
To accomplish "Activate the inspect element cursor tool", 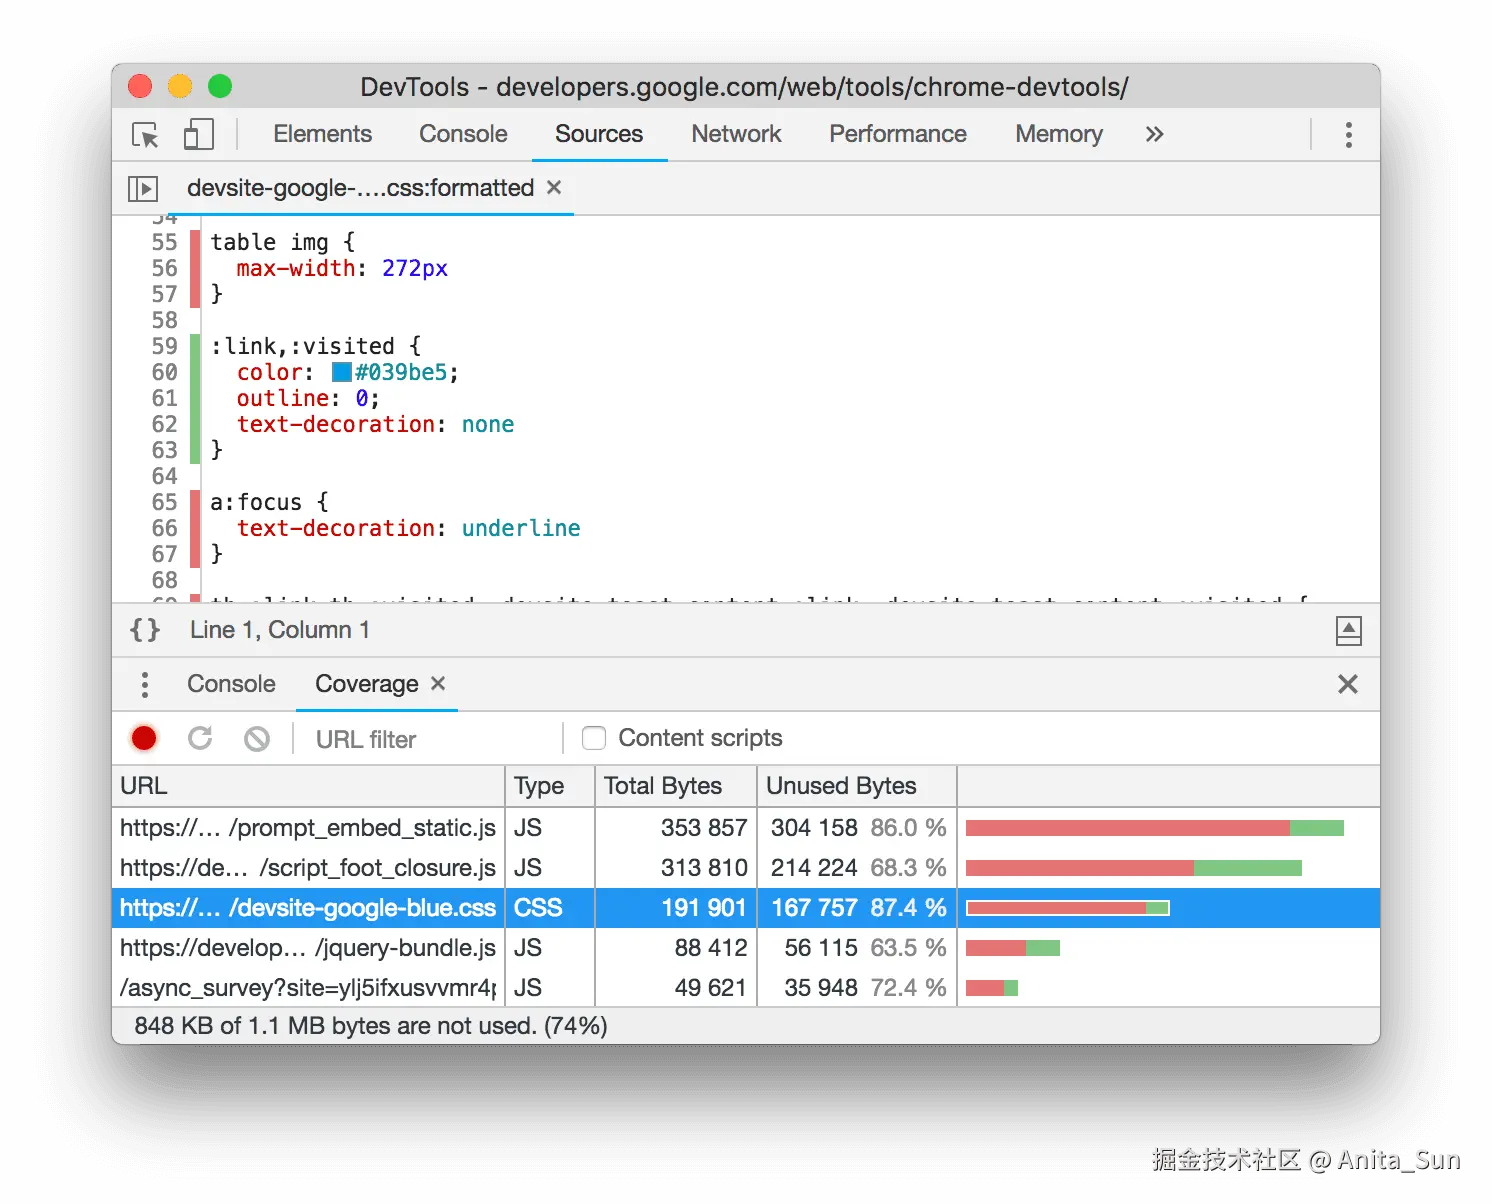I will tap(144, 135).
